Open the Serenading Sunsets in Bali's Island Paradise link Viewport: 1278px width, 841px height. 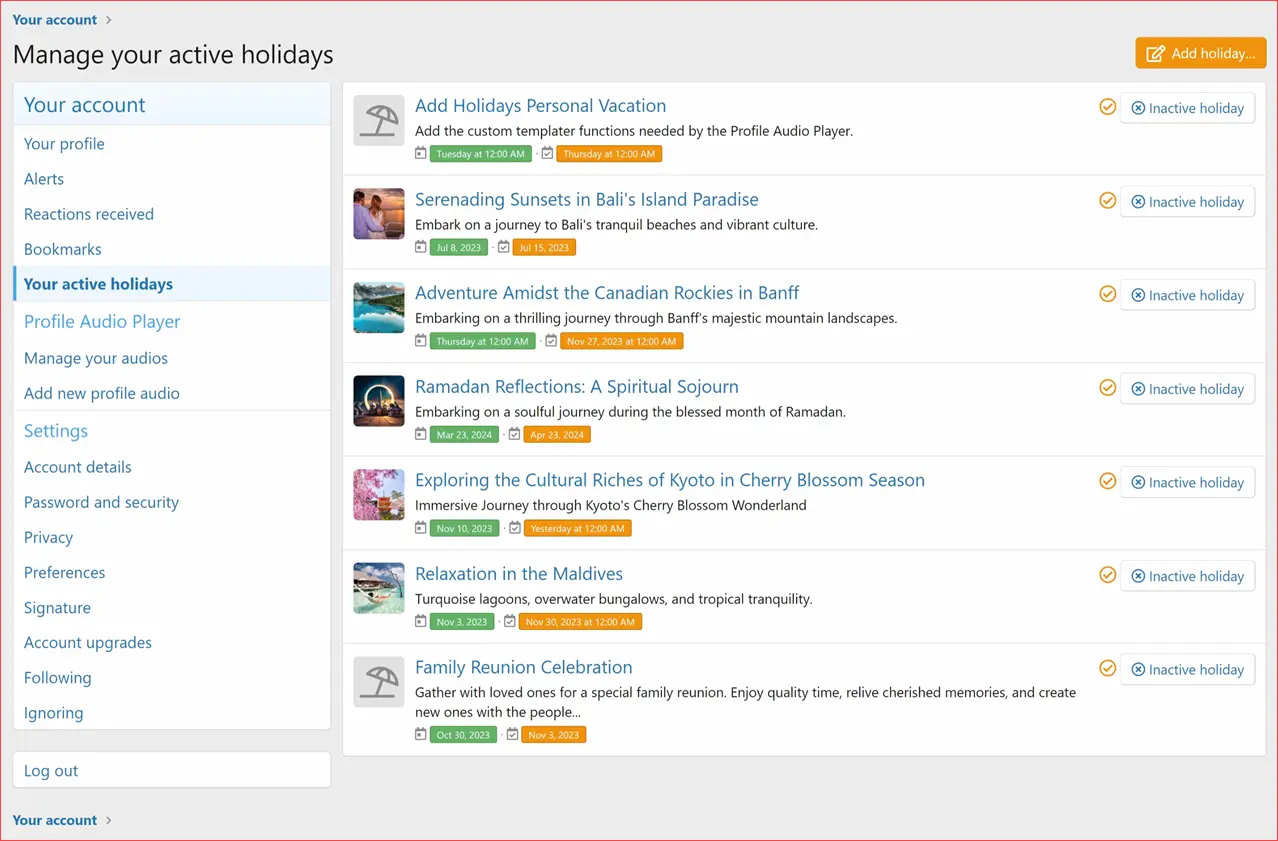(586, 199)
